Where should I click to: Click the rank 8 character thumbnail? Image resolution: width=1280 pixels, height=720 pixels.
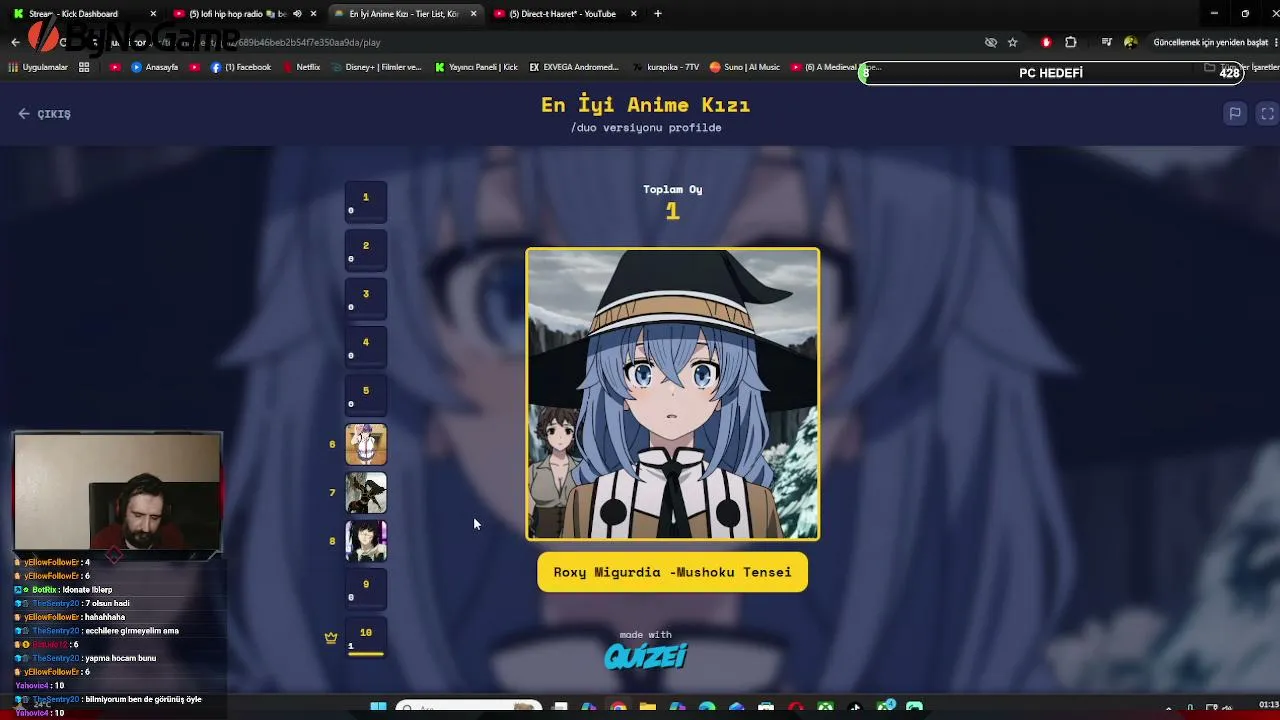366,541
